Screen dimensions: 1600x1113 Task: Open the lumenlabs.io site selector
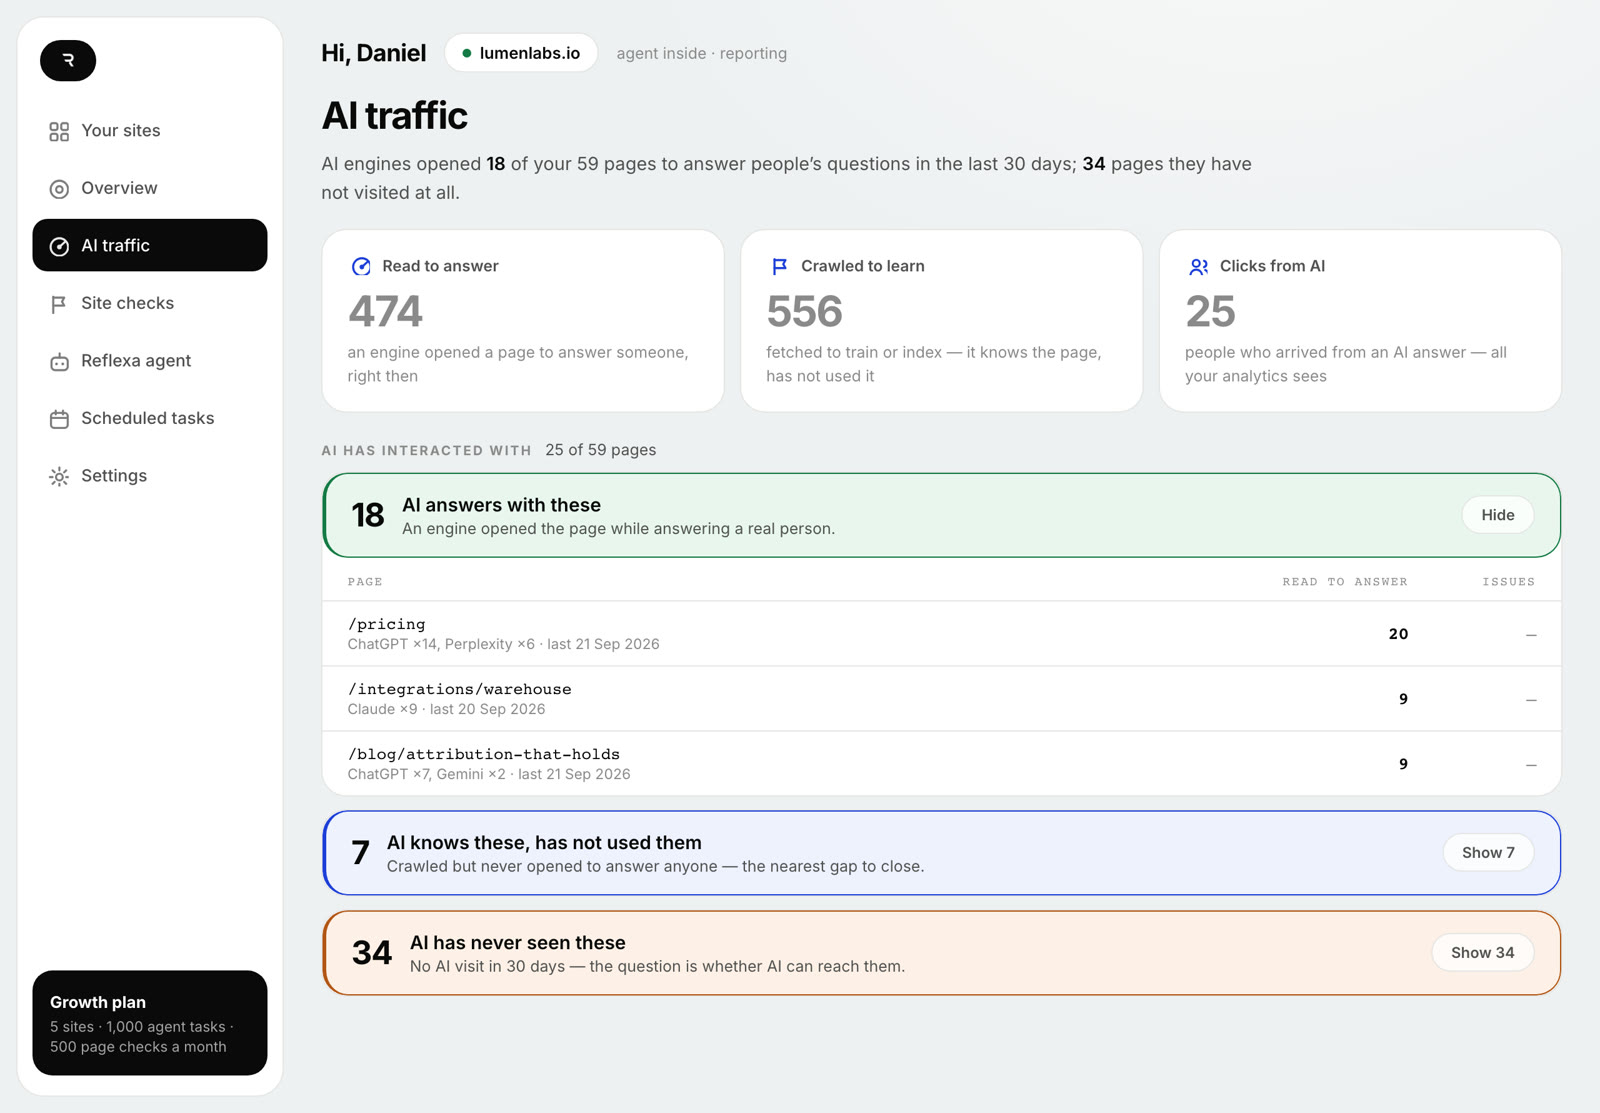[521, 53]
